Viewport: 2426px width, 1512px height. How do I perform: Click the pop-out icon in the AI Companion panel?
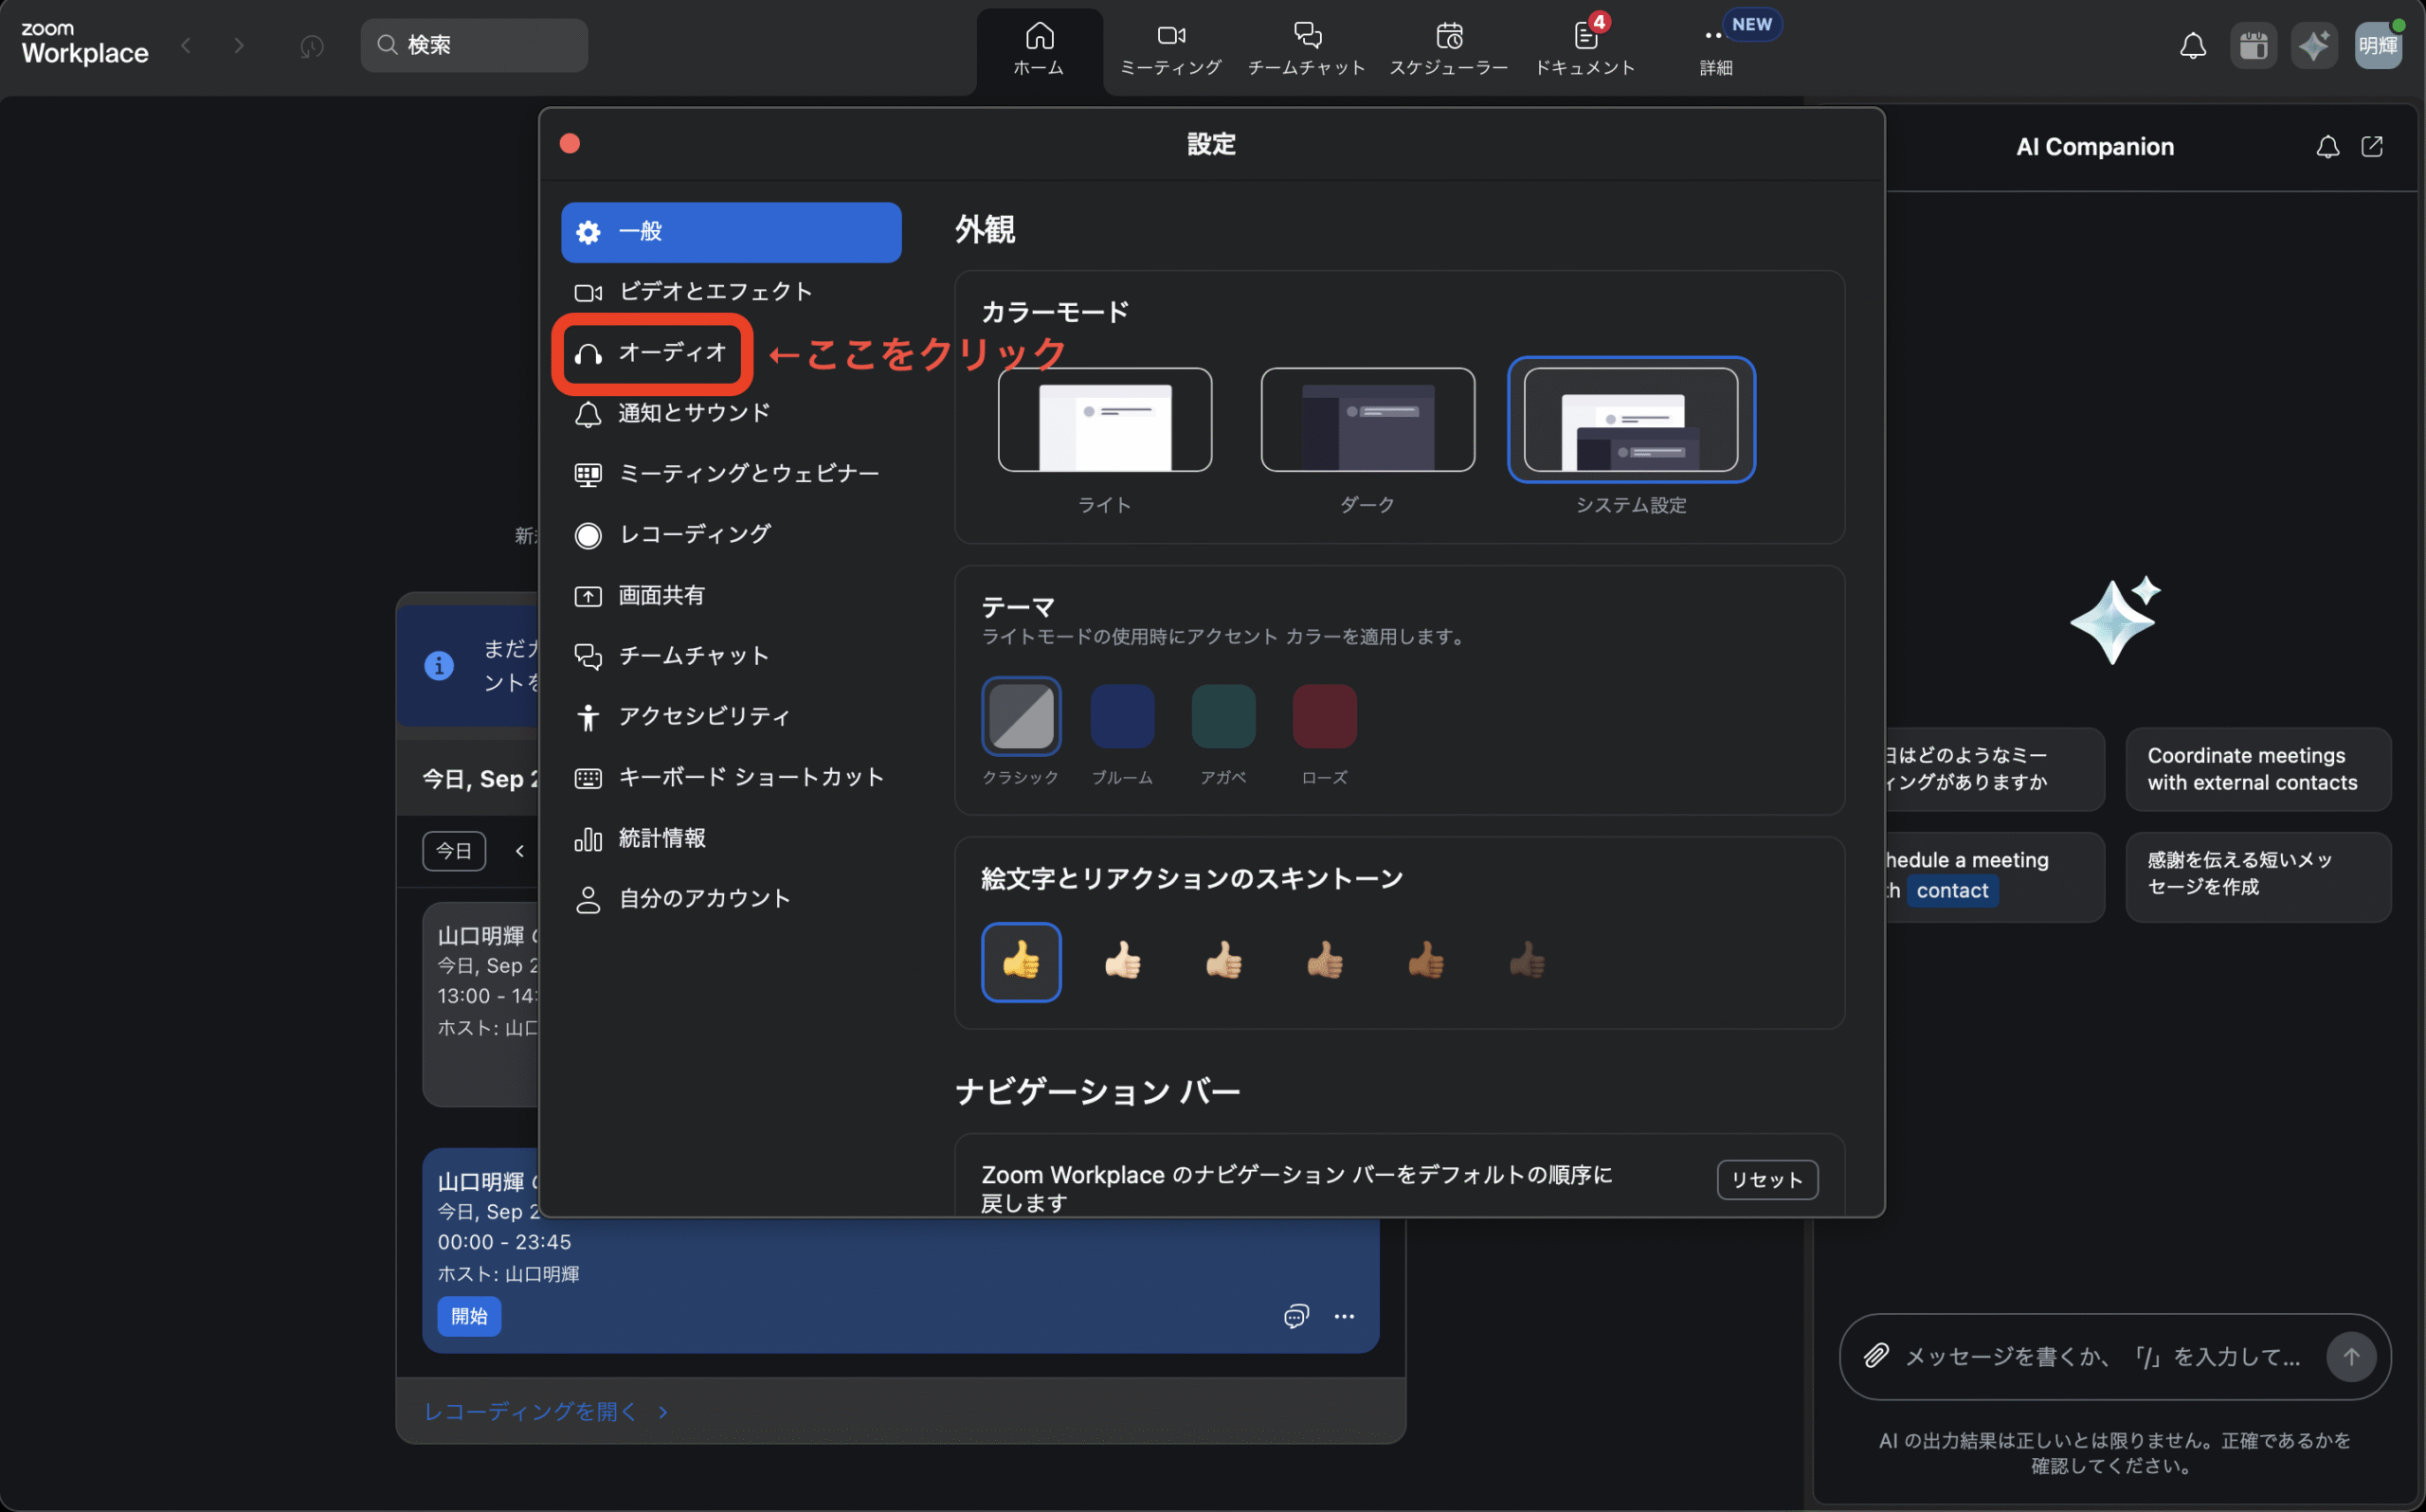[2371, 147]
